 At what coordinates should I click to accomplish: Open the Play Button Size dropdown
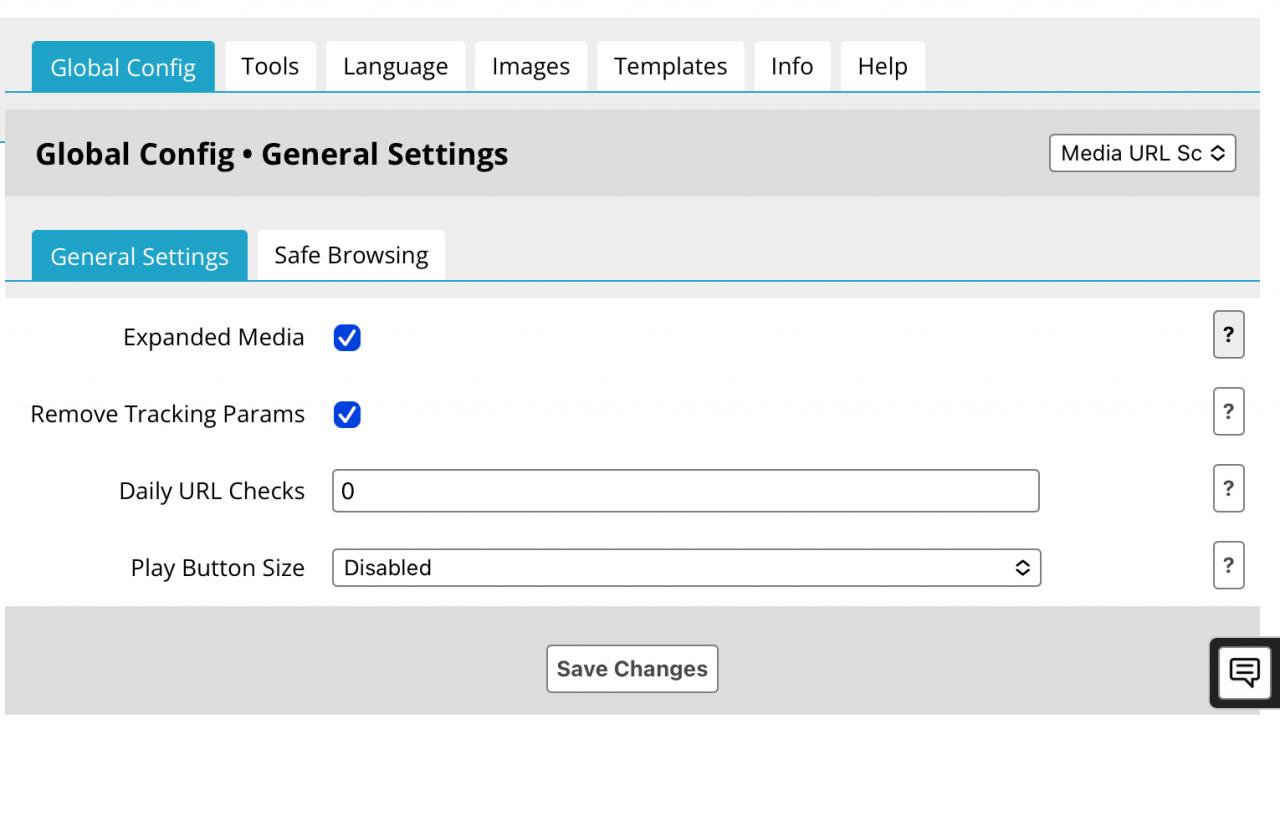tap(686, 568)
